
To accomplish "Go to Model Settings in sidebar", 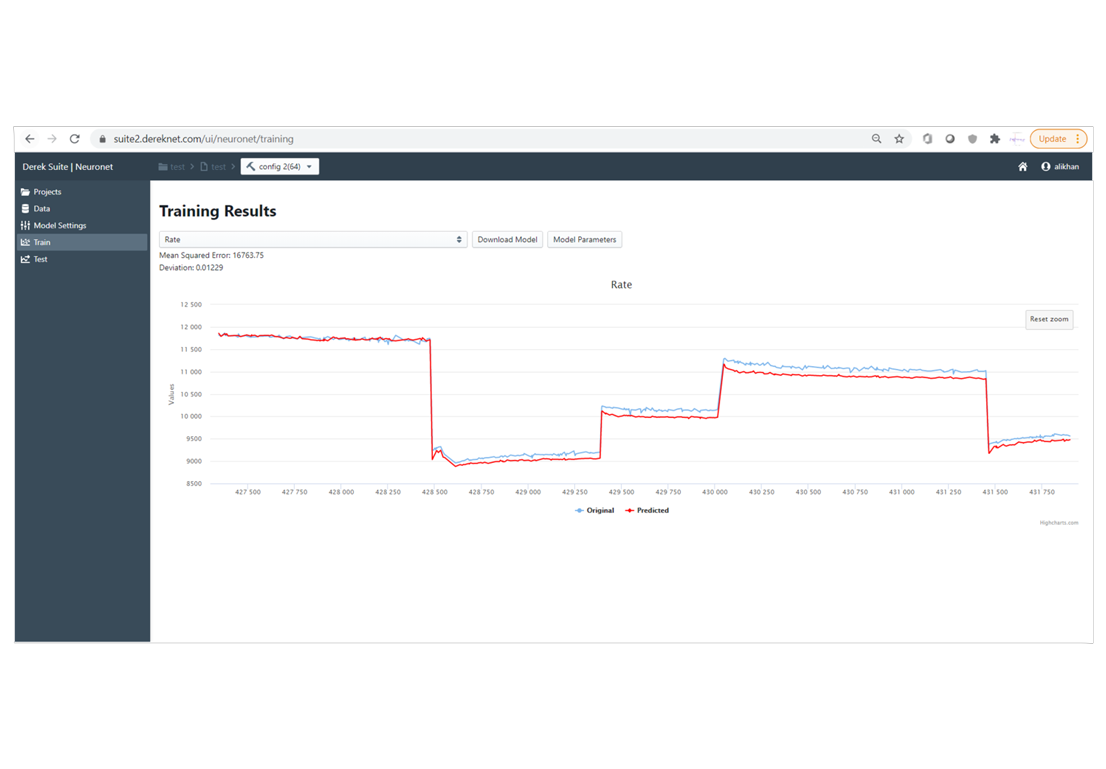I will [59, 226].
